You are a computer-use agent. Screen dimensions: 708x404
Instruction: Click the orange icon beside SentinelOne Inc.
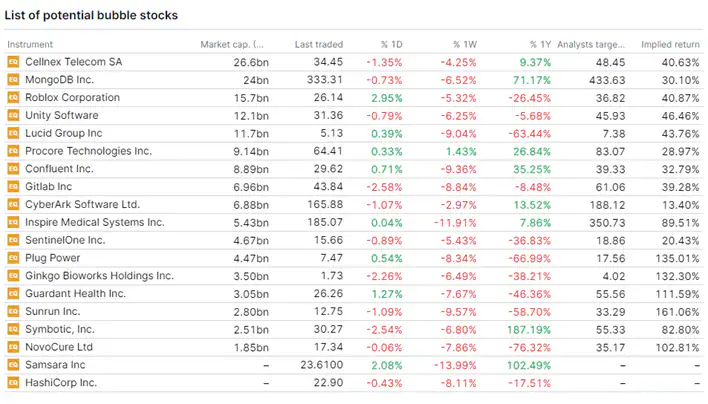(x=13, y=240)
